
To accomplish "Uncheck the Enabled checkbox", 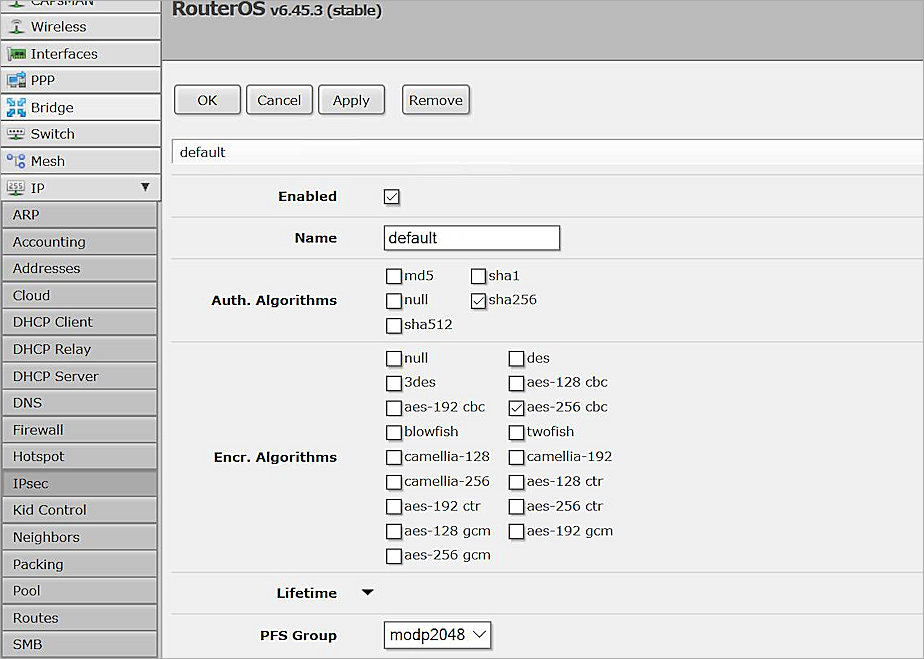I will 391,197.
